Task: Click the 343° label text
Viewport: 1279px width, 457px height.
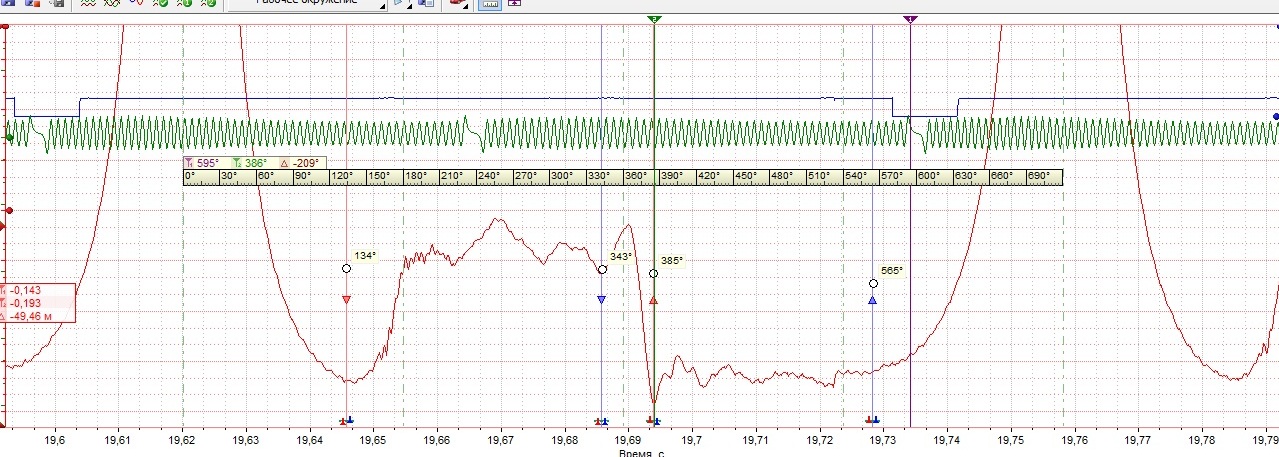Action: [621, 257]
